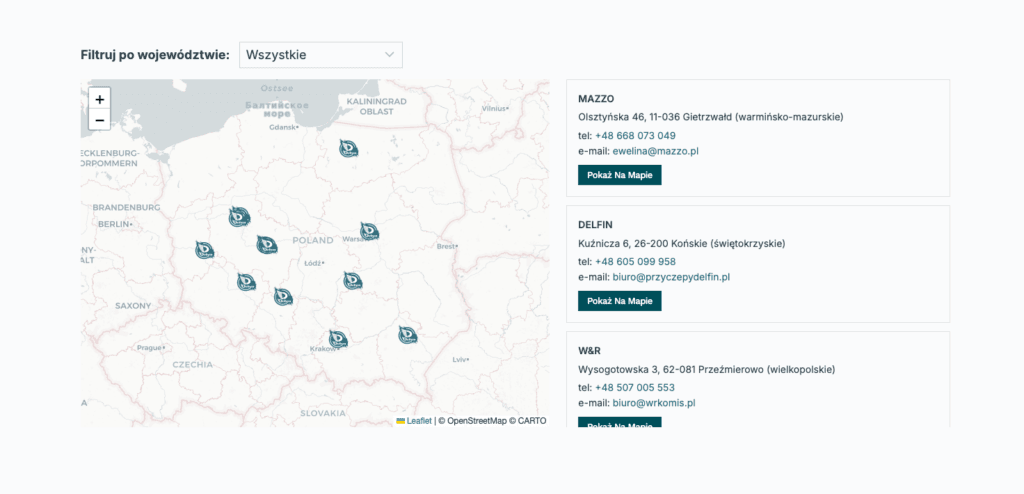Select the dealer marker beside Warsaw
The height and width of the screenshot is (494, 1024).
[369, 232]
